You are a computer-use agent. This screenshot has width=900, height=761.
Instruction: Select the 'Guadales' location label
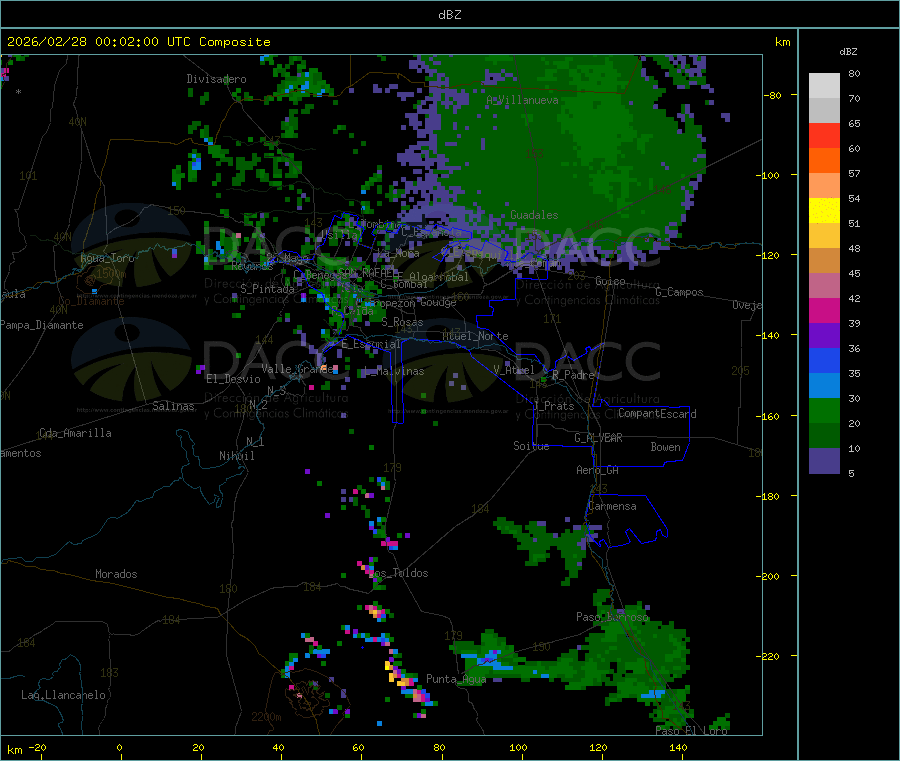click(x=534, y=215)
